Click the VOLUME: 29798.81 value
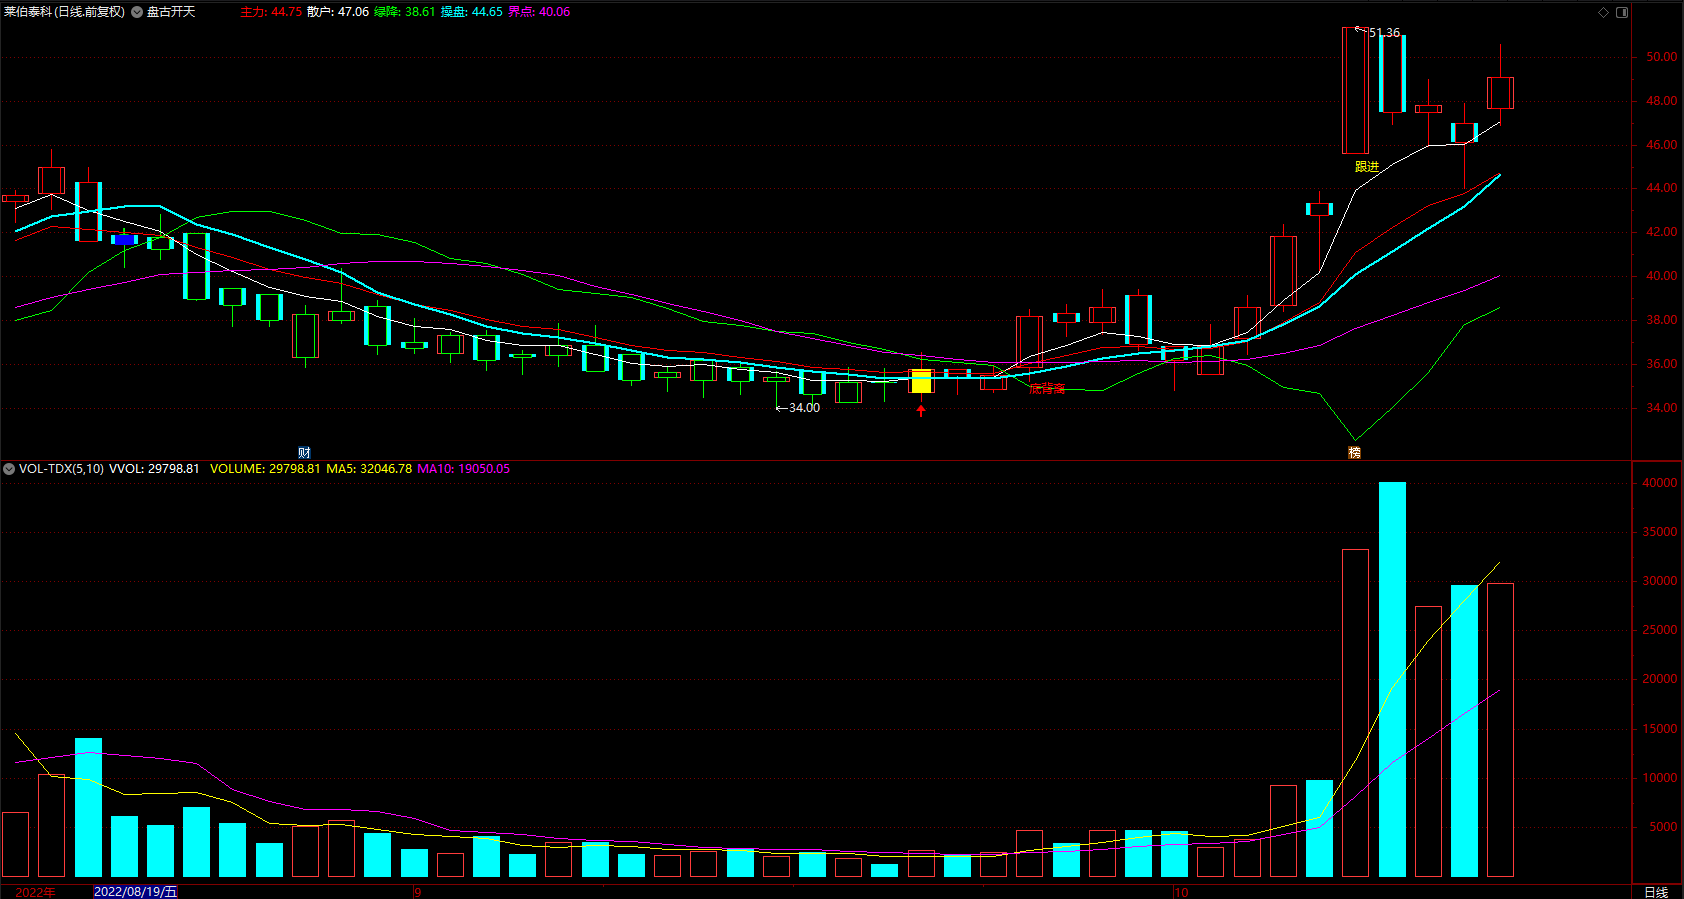The width and height of the screenshot is (1684, 899). 265,468
